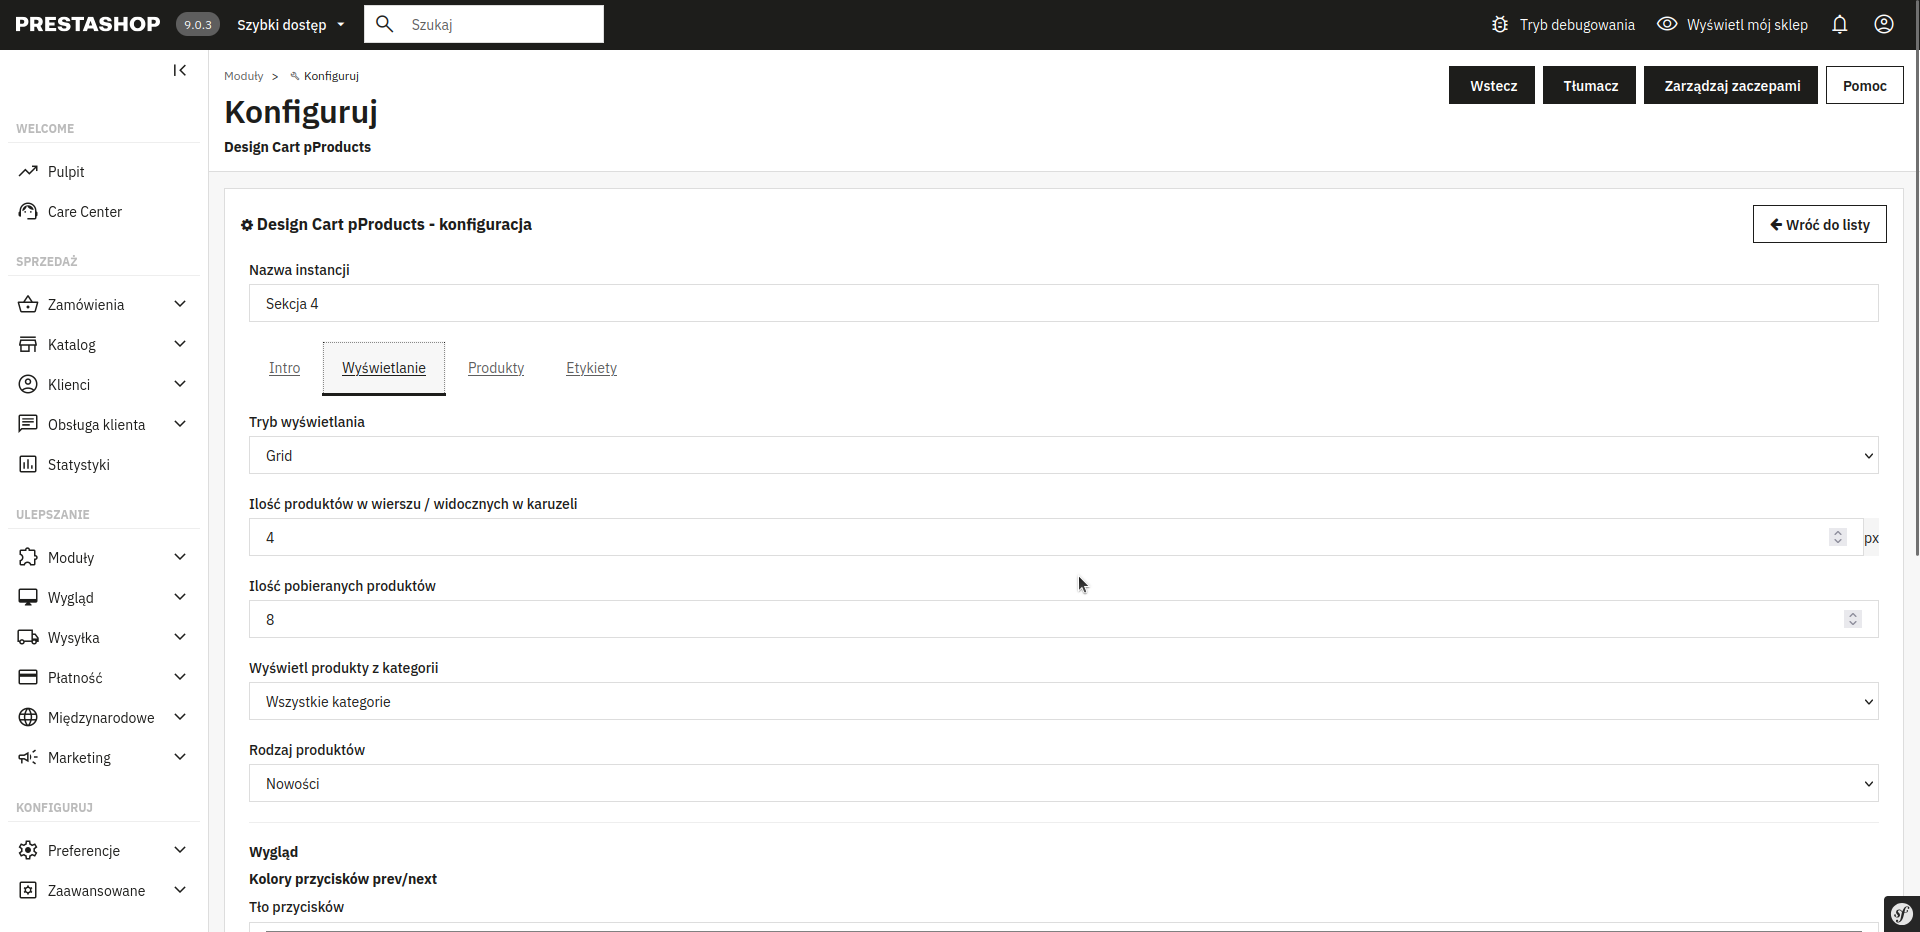This screenshot has height=932, width=1920.
Task: Click the Zamówienia basket icon
Action: pos(28,304)
